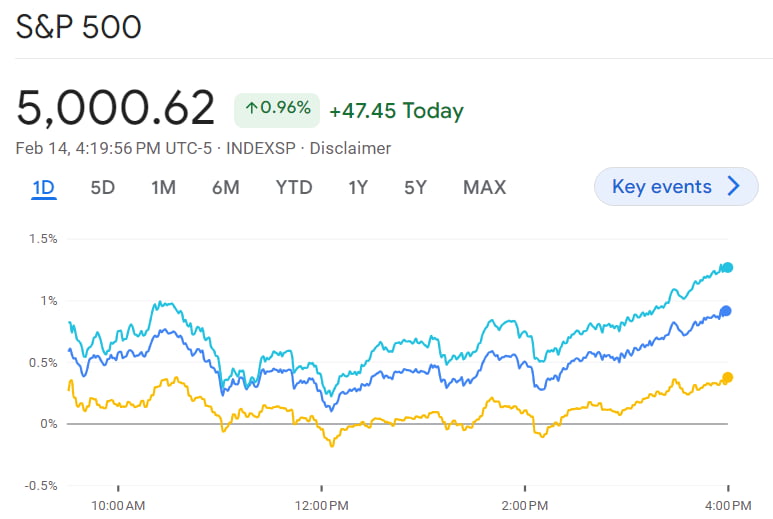Select the 5Y time range

point(415,188)
